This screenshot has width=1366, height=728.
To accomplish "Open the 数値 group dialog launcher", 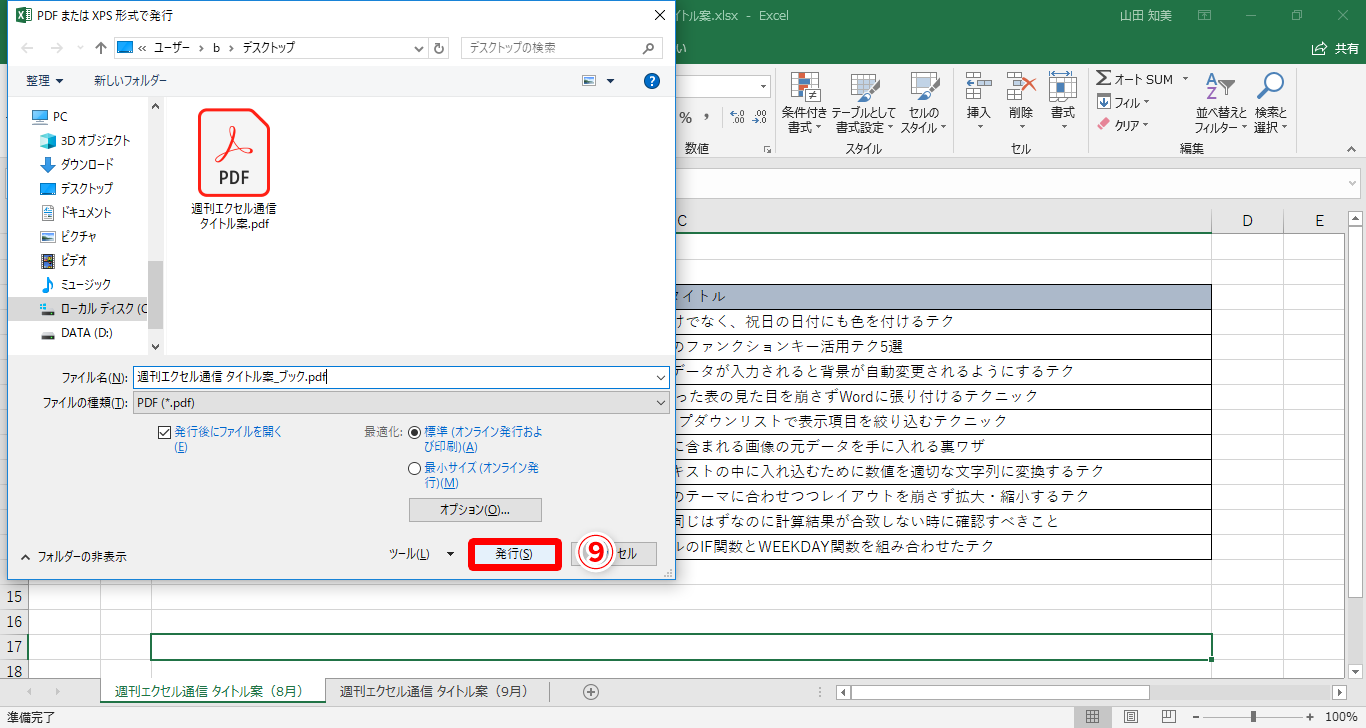I will point(767,150).
